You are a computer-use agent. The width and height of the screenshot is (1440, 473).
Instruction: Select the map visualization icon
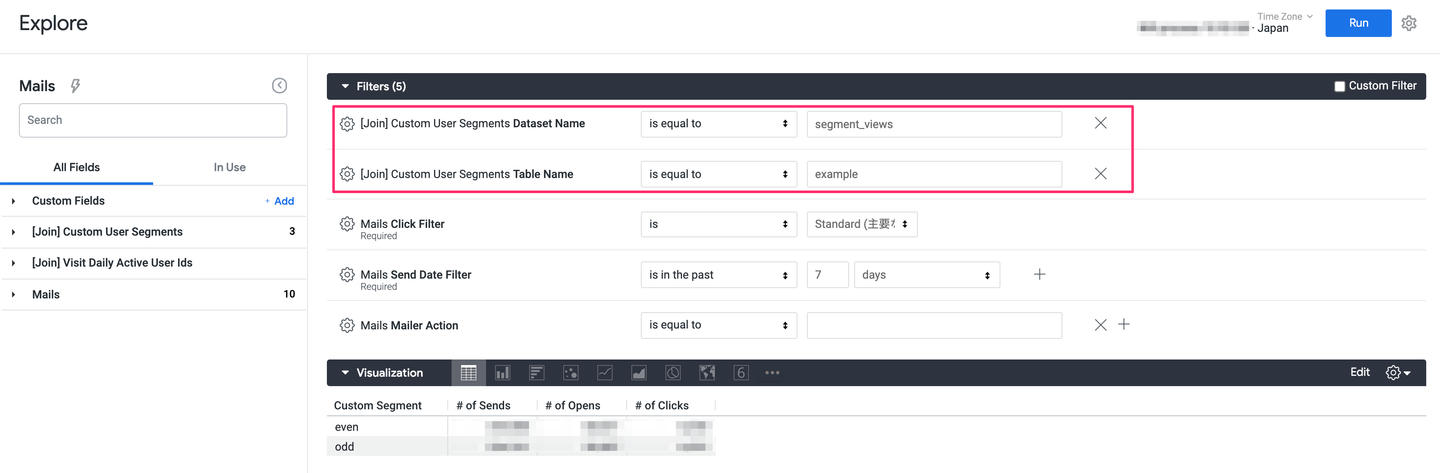pos(707,373)
